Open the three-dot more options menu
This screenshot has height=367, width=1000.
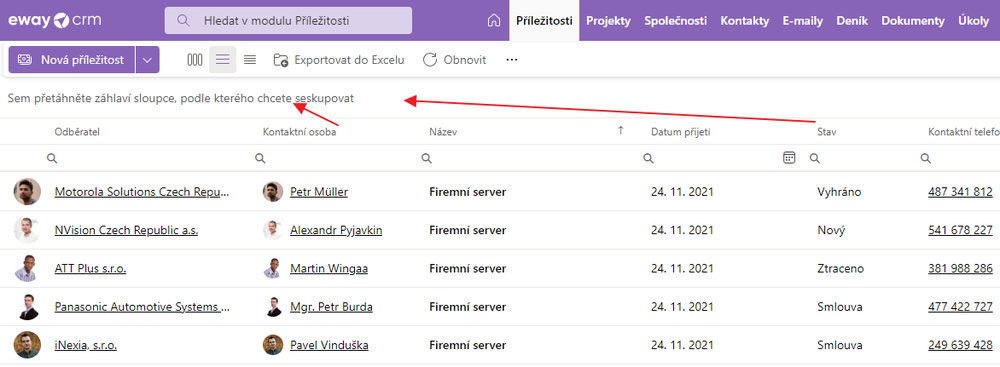click(511, 60)
